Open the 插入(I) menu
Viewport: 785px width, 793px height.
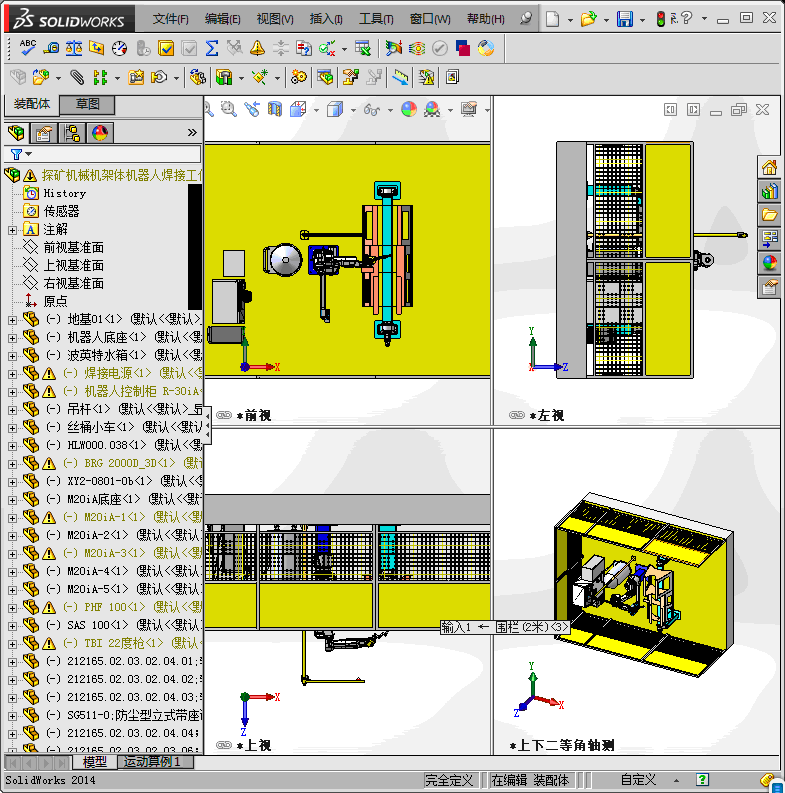click(326, 19)
